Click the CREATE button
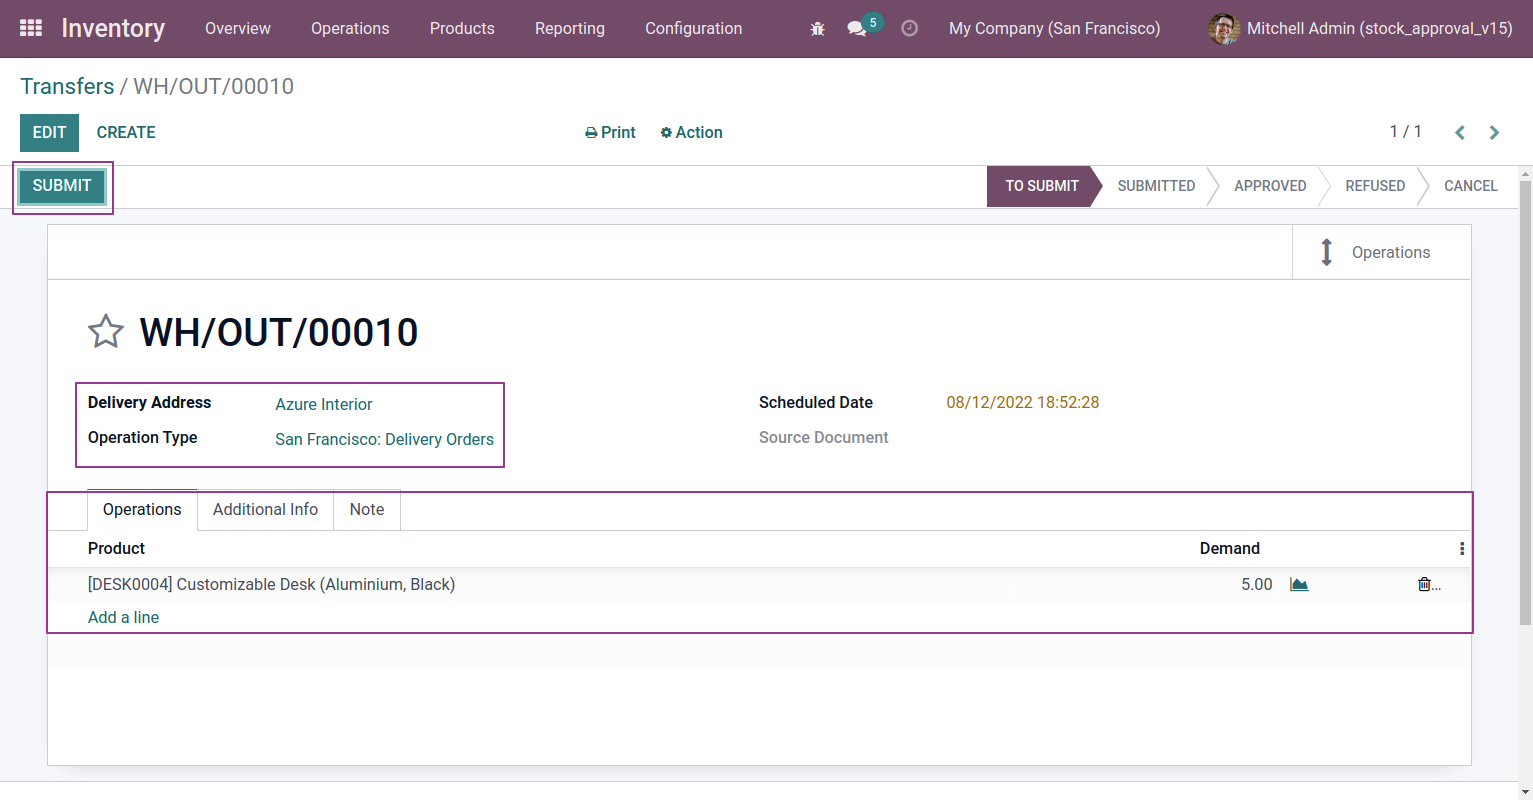Screen dimensions: 1533x800 126,132
